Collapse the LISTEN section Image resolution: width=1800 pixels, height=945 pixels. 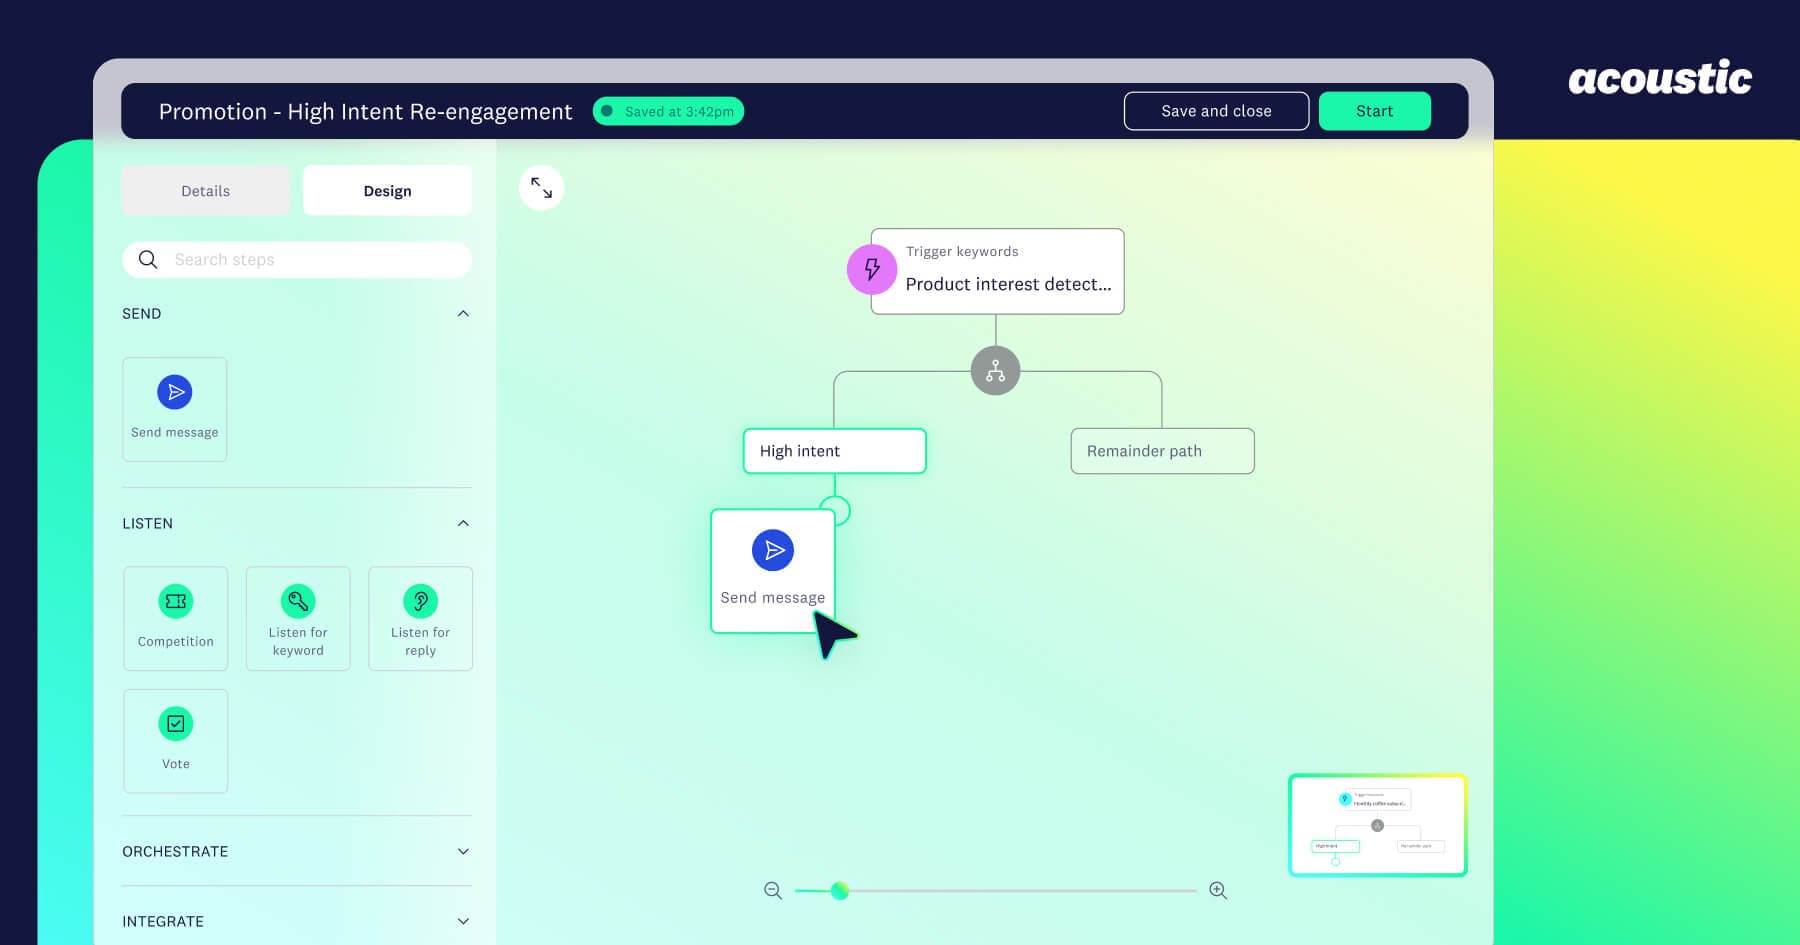463,524
